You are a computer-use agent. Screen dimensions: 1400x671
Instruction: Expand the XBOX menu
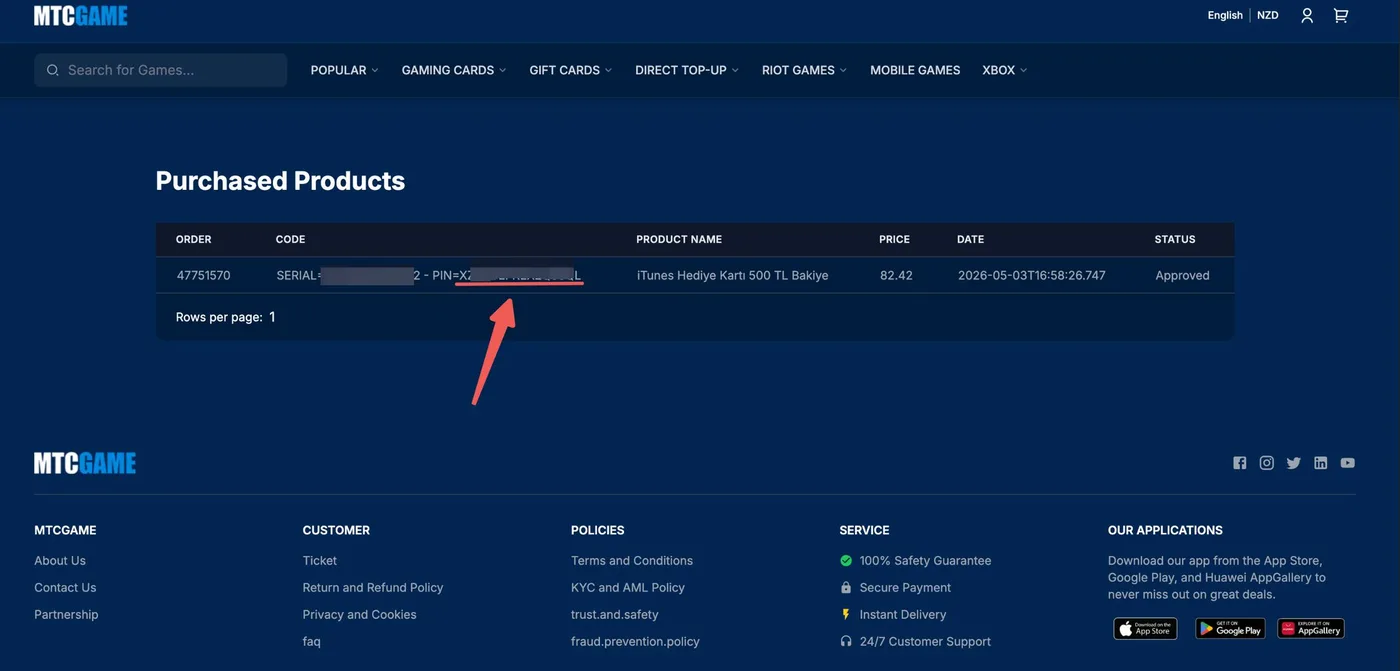pos(1005,70)
